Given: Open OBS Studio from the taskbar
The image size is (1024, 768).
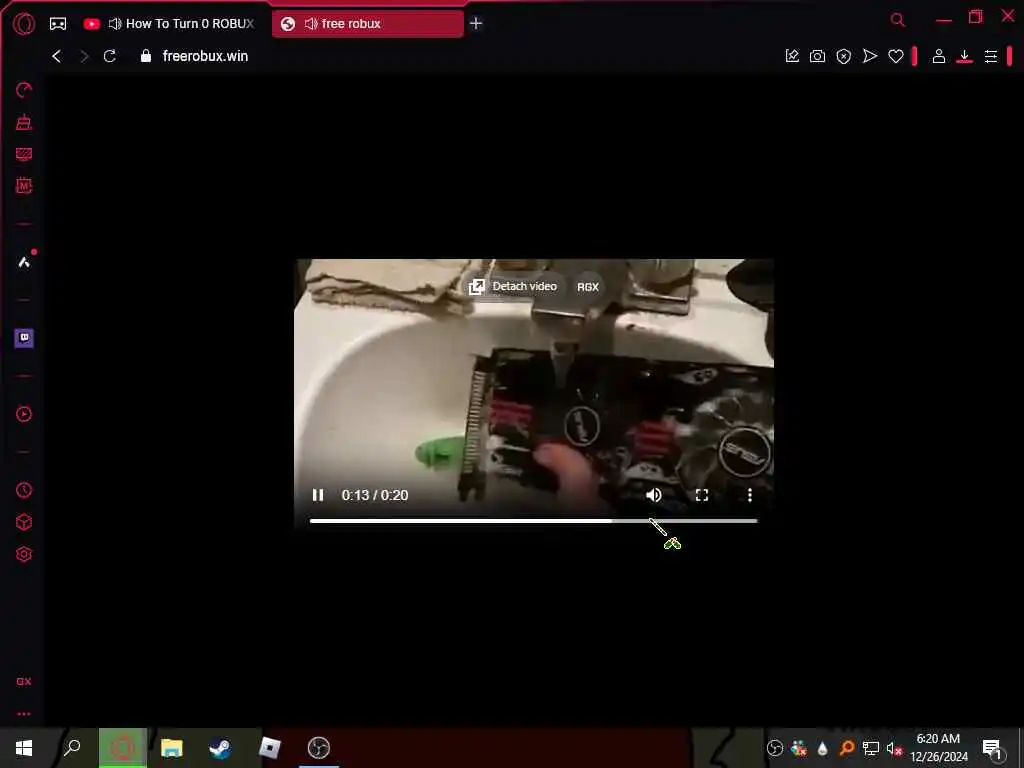Looking at the screenshot, I should point(319,748).
